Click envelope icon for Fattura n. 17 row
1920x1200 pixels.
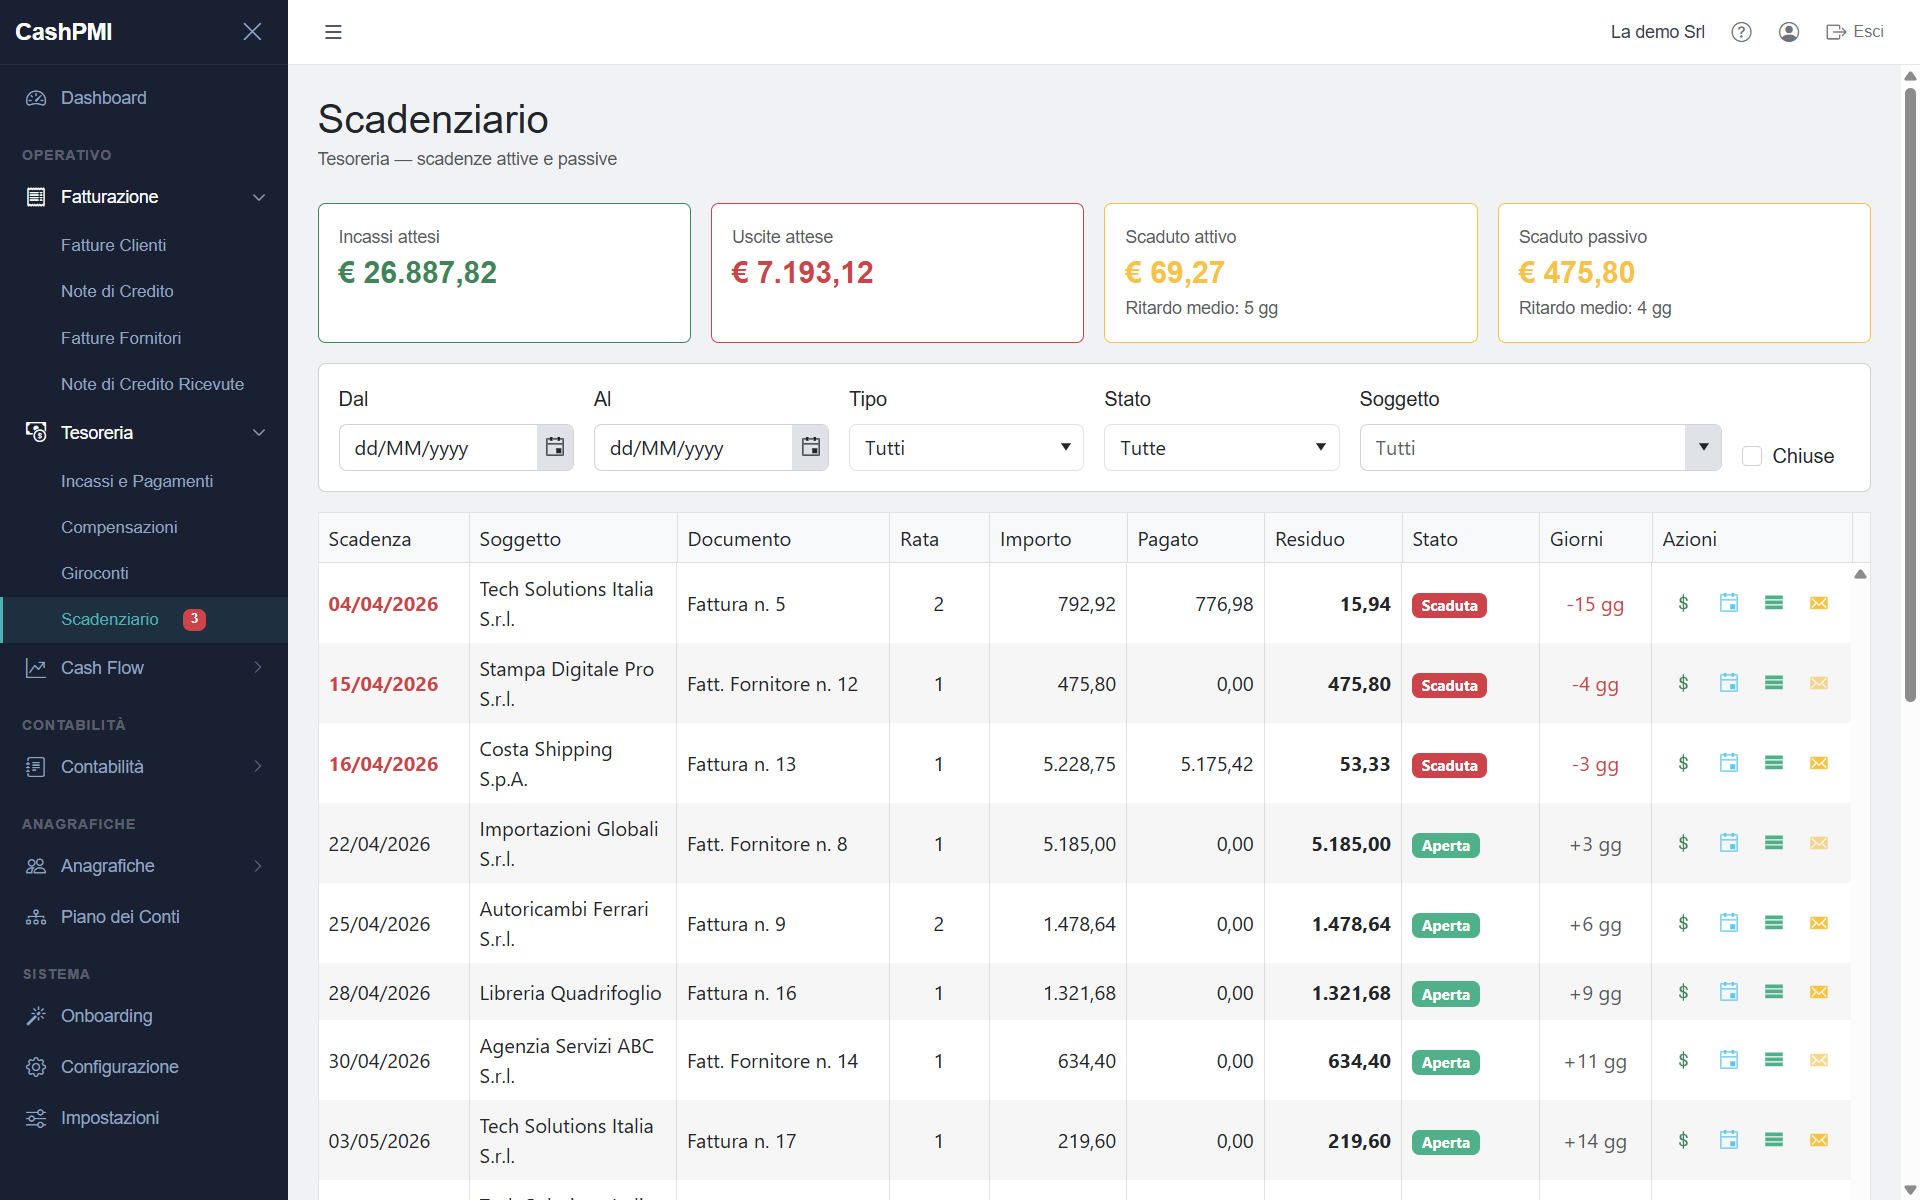pos(1819,1140)
